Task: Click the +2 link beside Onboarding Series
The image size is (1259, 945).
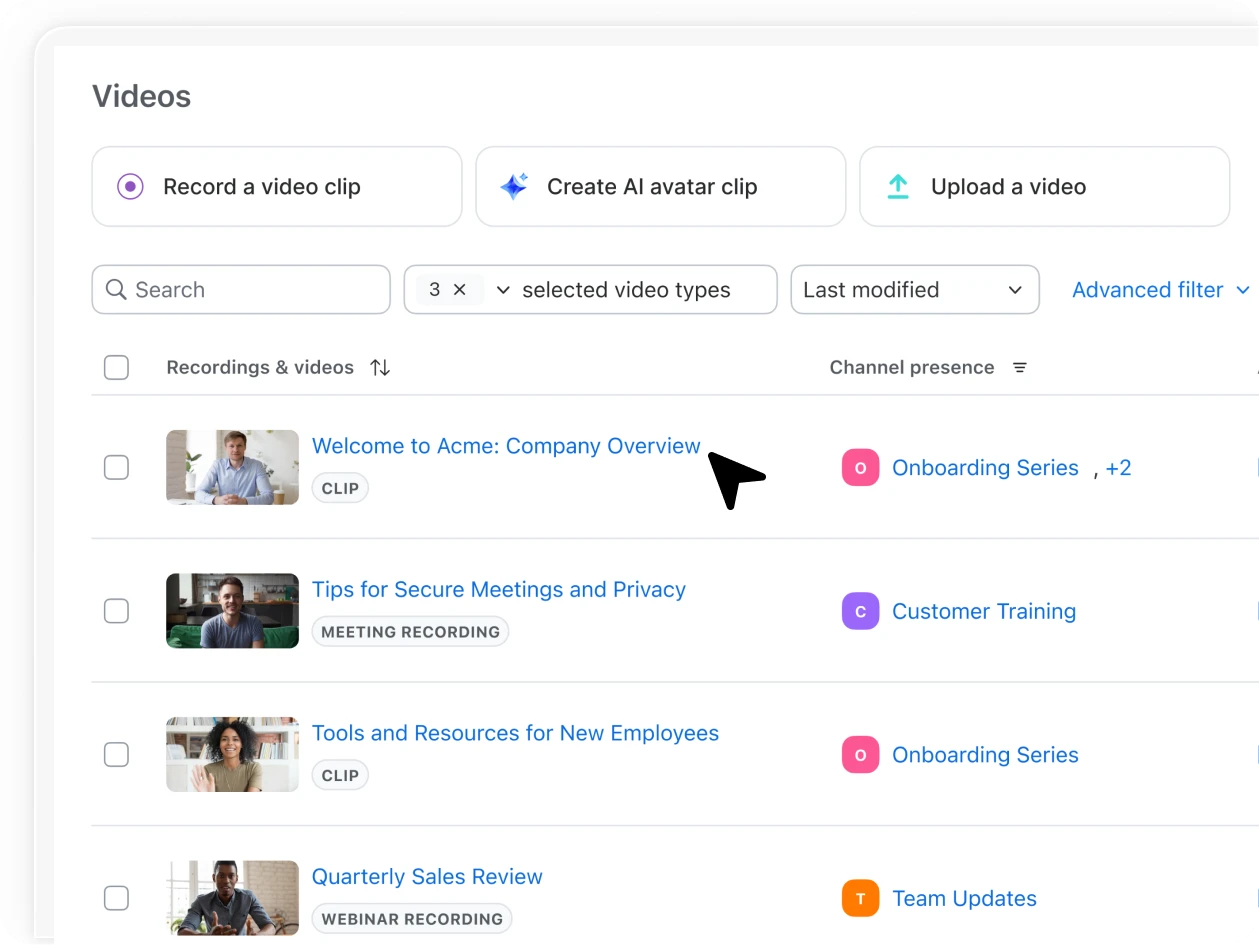Action: tap(1119, 467)
